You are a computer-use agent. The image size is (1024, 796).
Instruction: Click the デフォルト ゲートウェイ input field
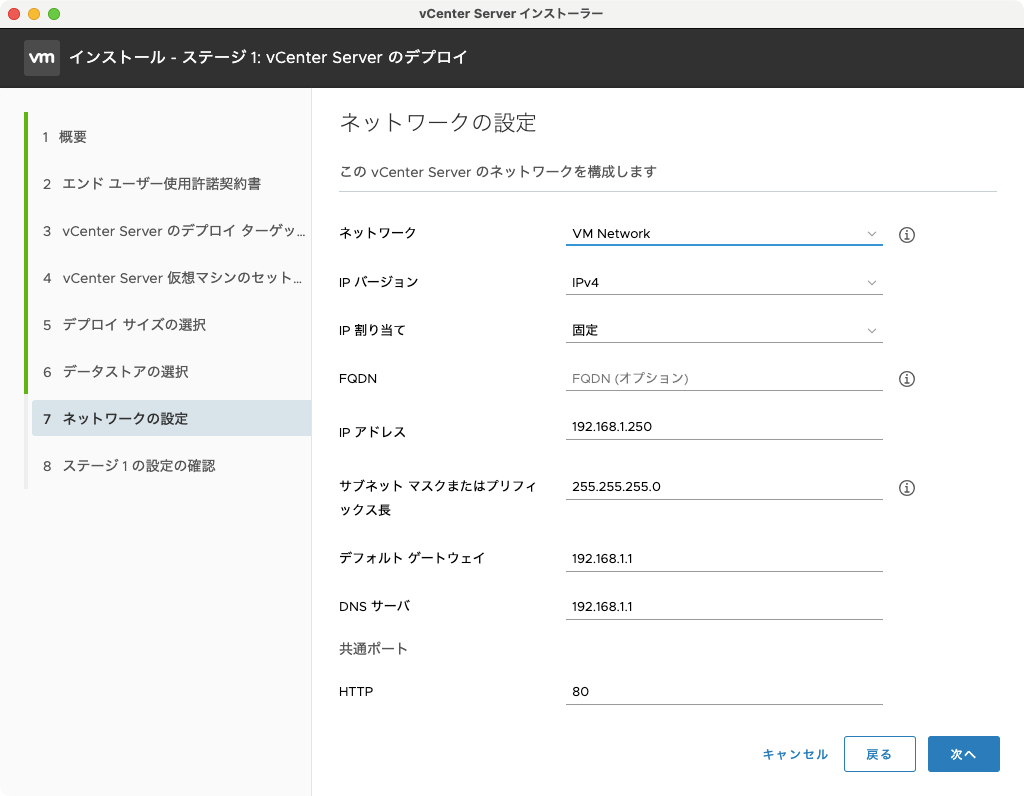[x=724, y=559]
